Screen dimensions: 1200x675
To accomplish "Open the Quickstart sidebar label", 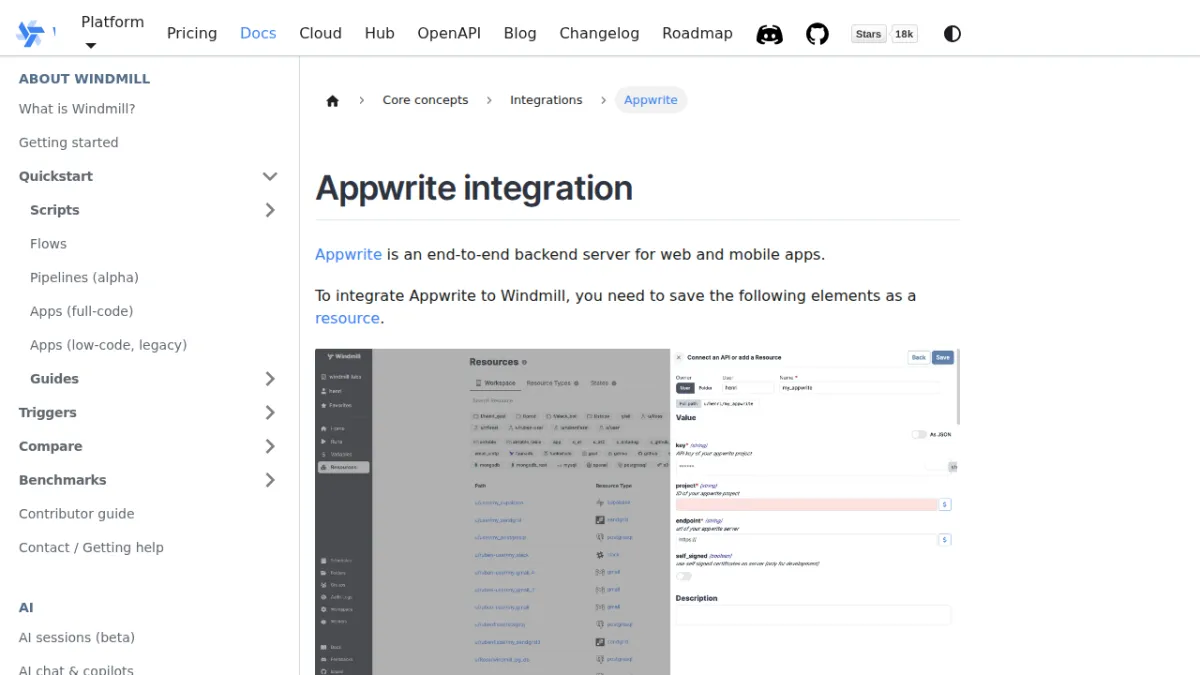I will click(56, 176).
